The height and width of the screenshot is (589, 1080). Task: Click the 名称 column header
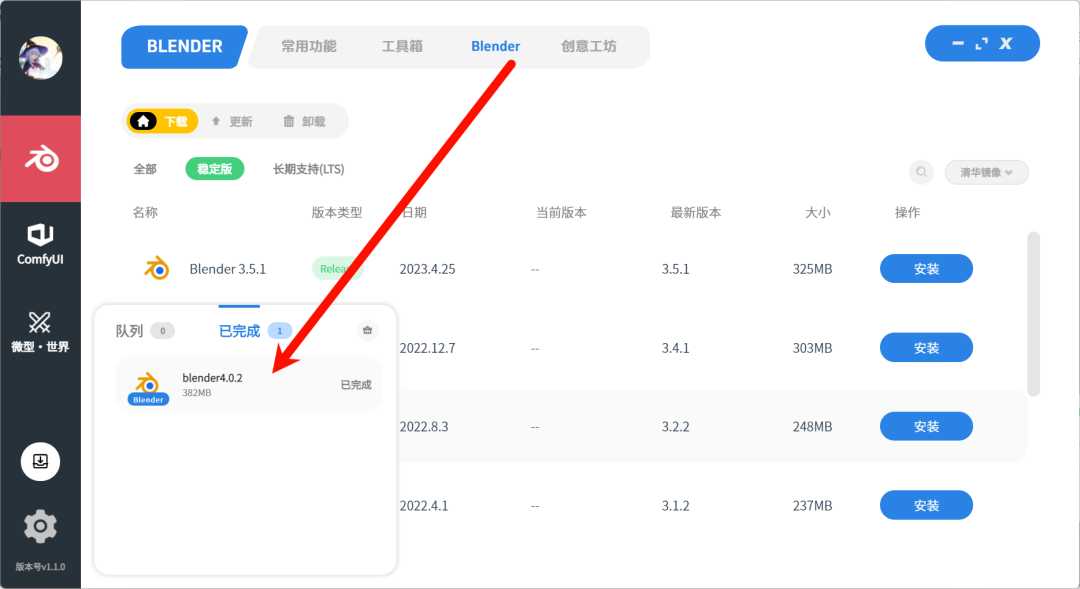pyautogui.click(x=145, y=212)
